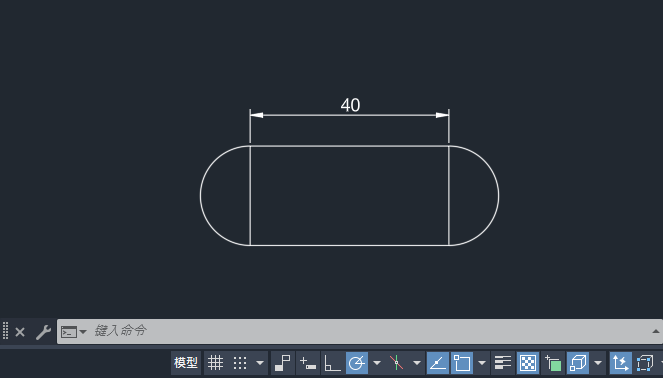Open snap mode settings dropdown arrow
The width and height of the screenshot is (663, 378).
point(260,363)
